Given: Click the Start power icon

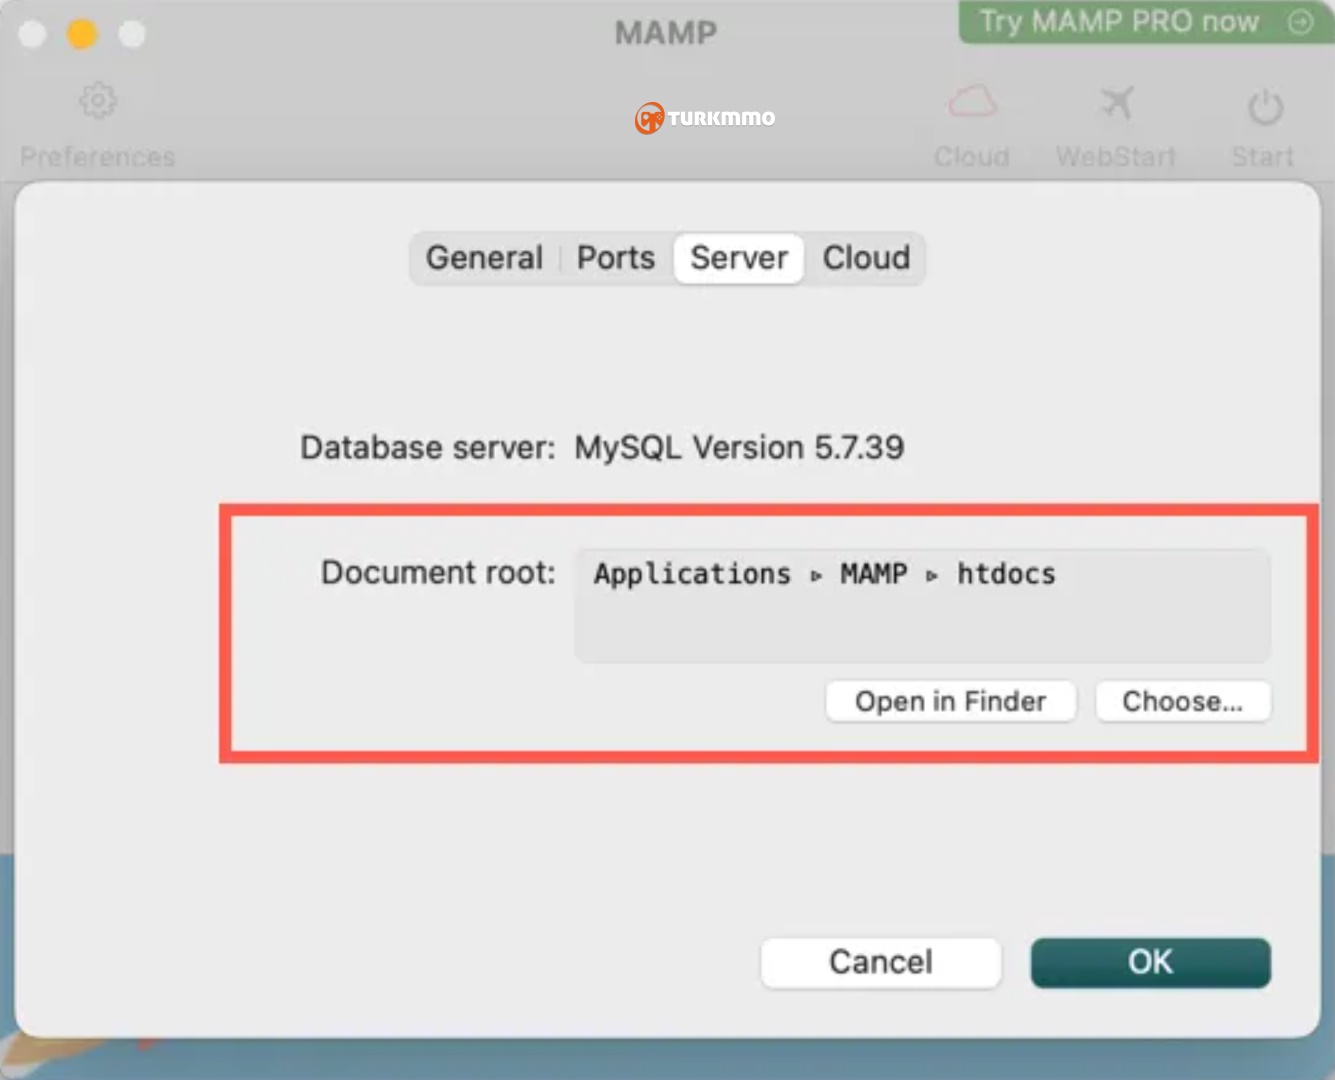Looking at the screenshot, I should (1265, 106).
